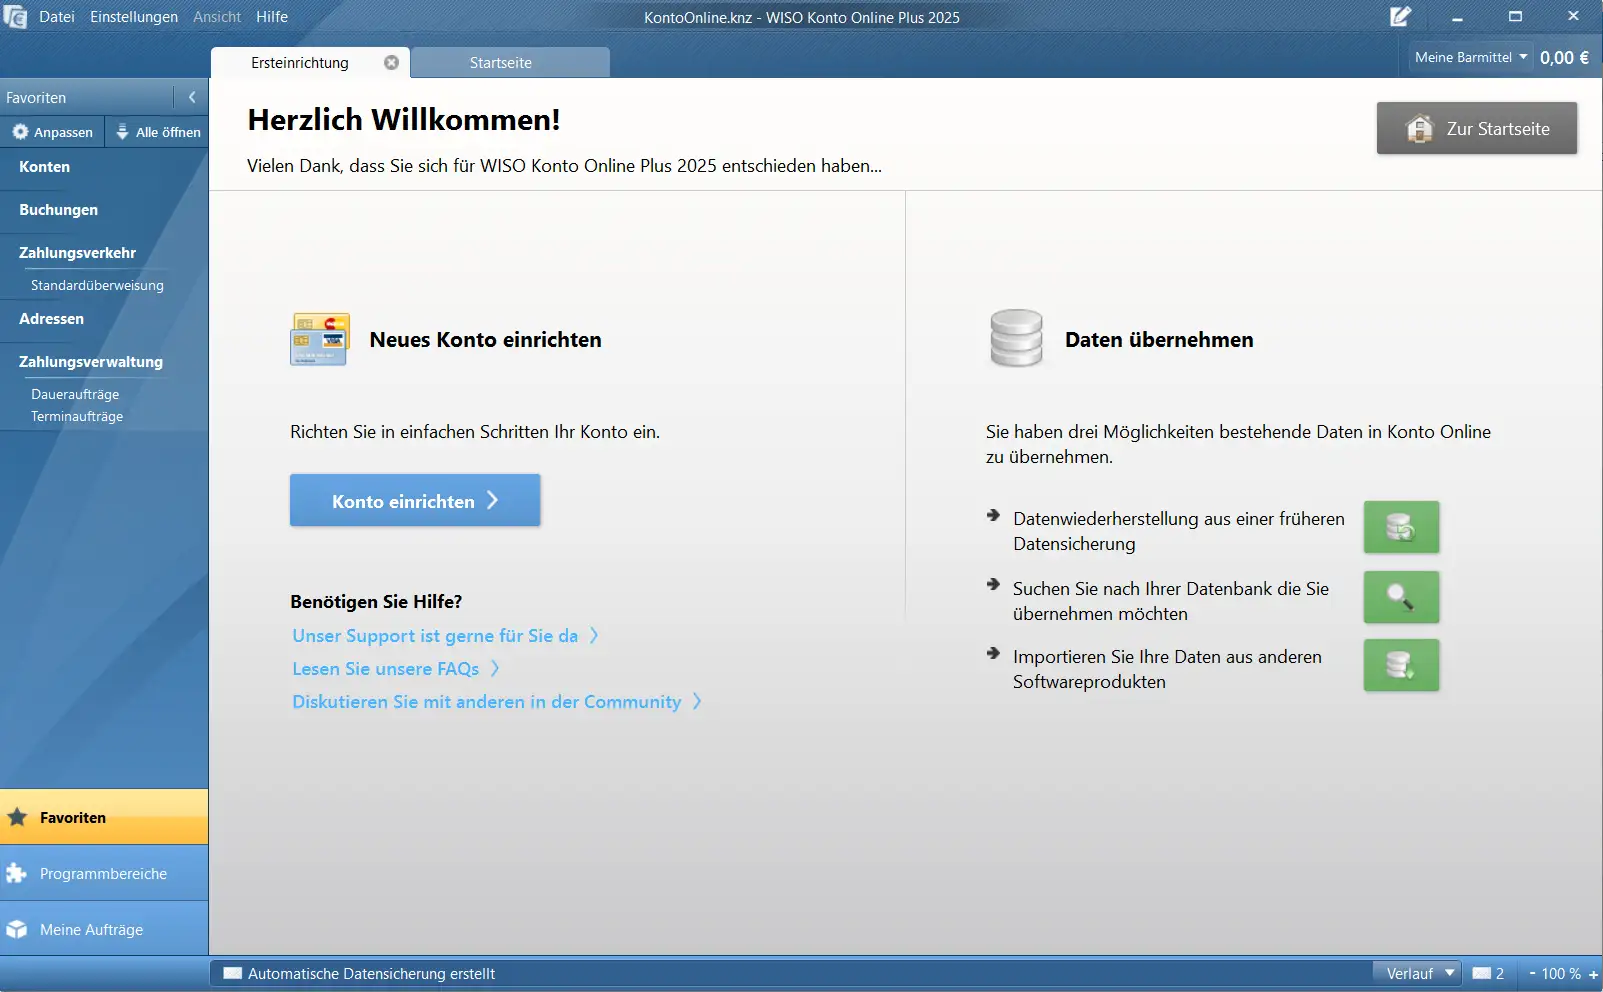Close the Ersteinrichtung tab
This screenshot has height=992, width=1603.
(x=391, y=62)
